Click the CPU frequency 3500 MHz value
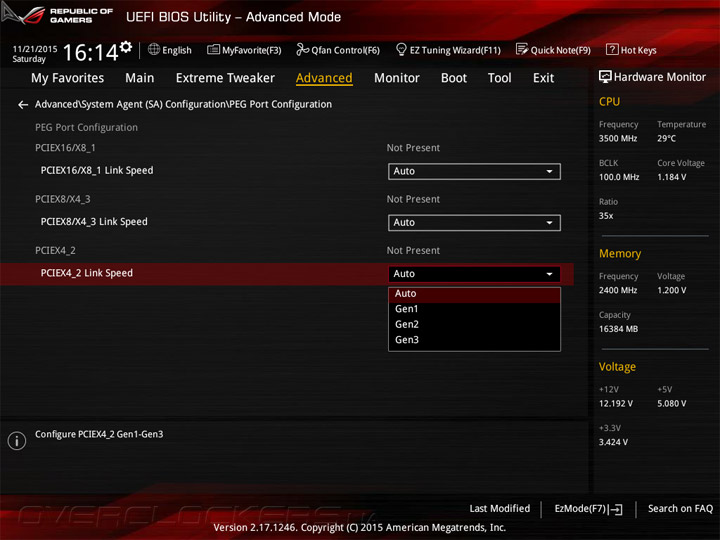The width and height of the screenshot is (720, 540). click(x=618, y=139)
